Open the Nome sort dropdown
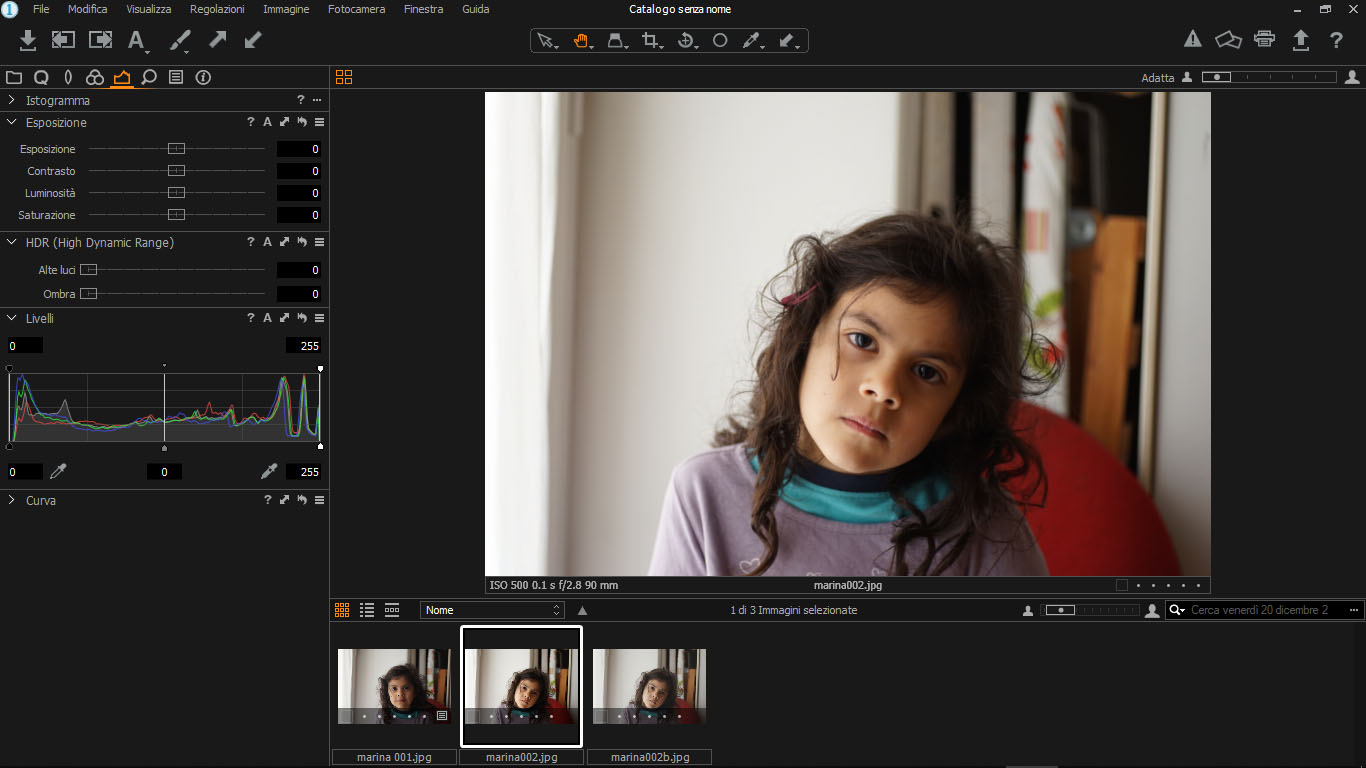 491,610
